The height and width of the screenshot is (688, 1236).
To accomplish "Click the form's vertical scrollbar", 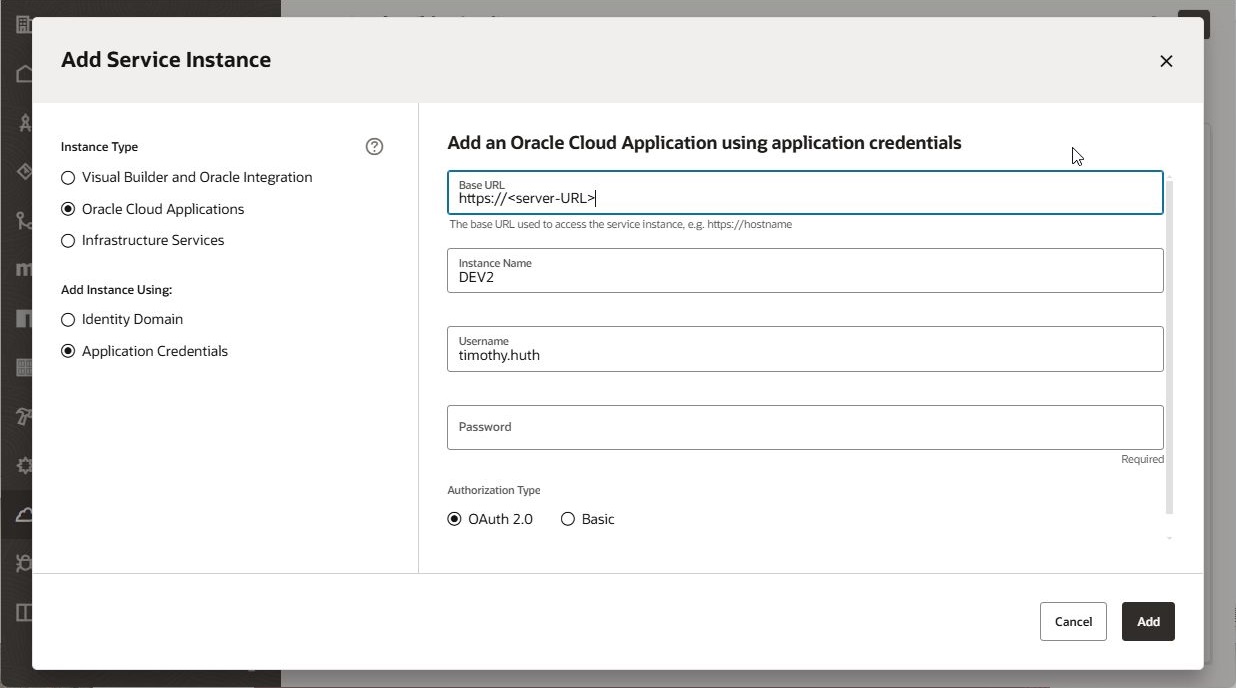I will tap(1169, 345).
